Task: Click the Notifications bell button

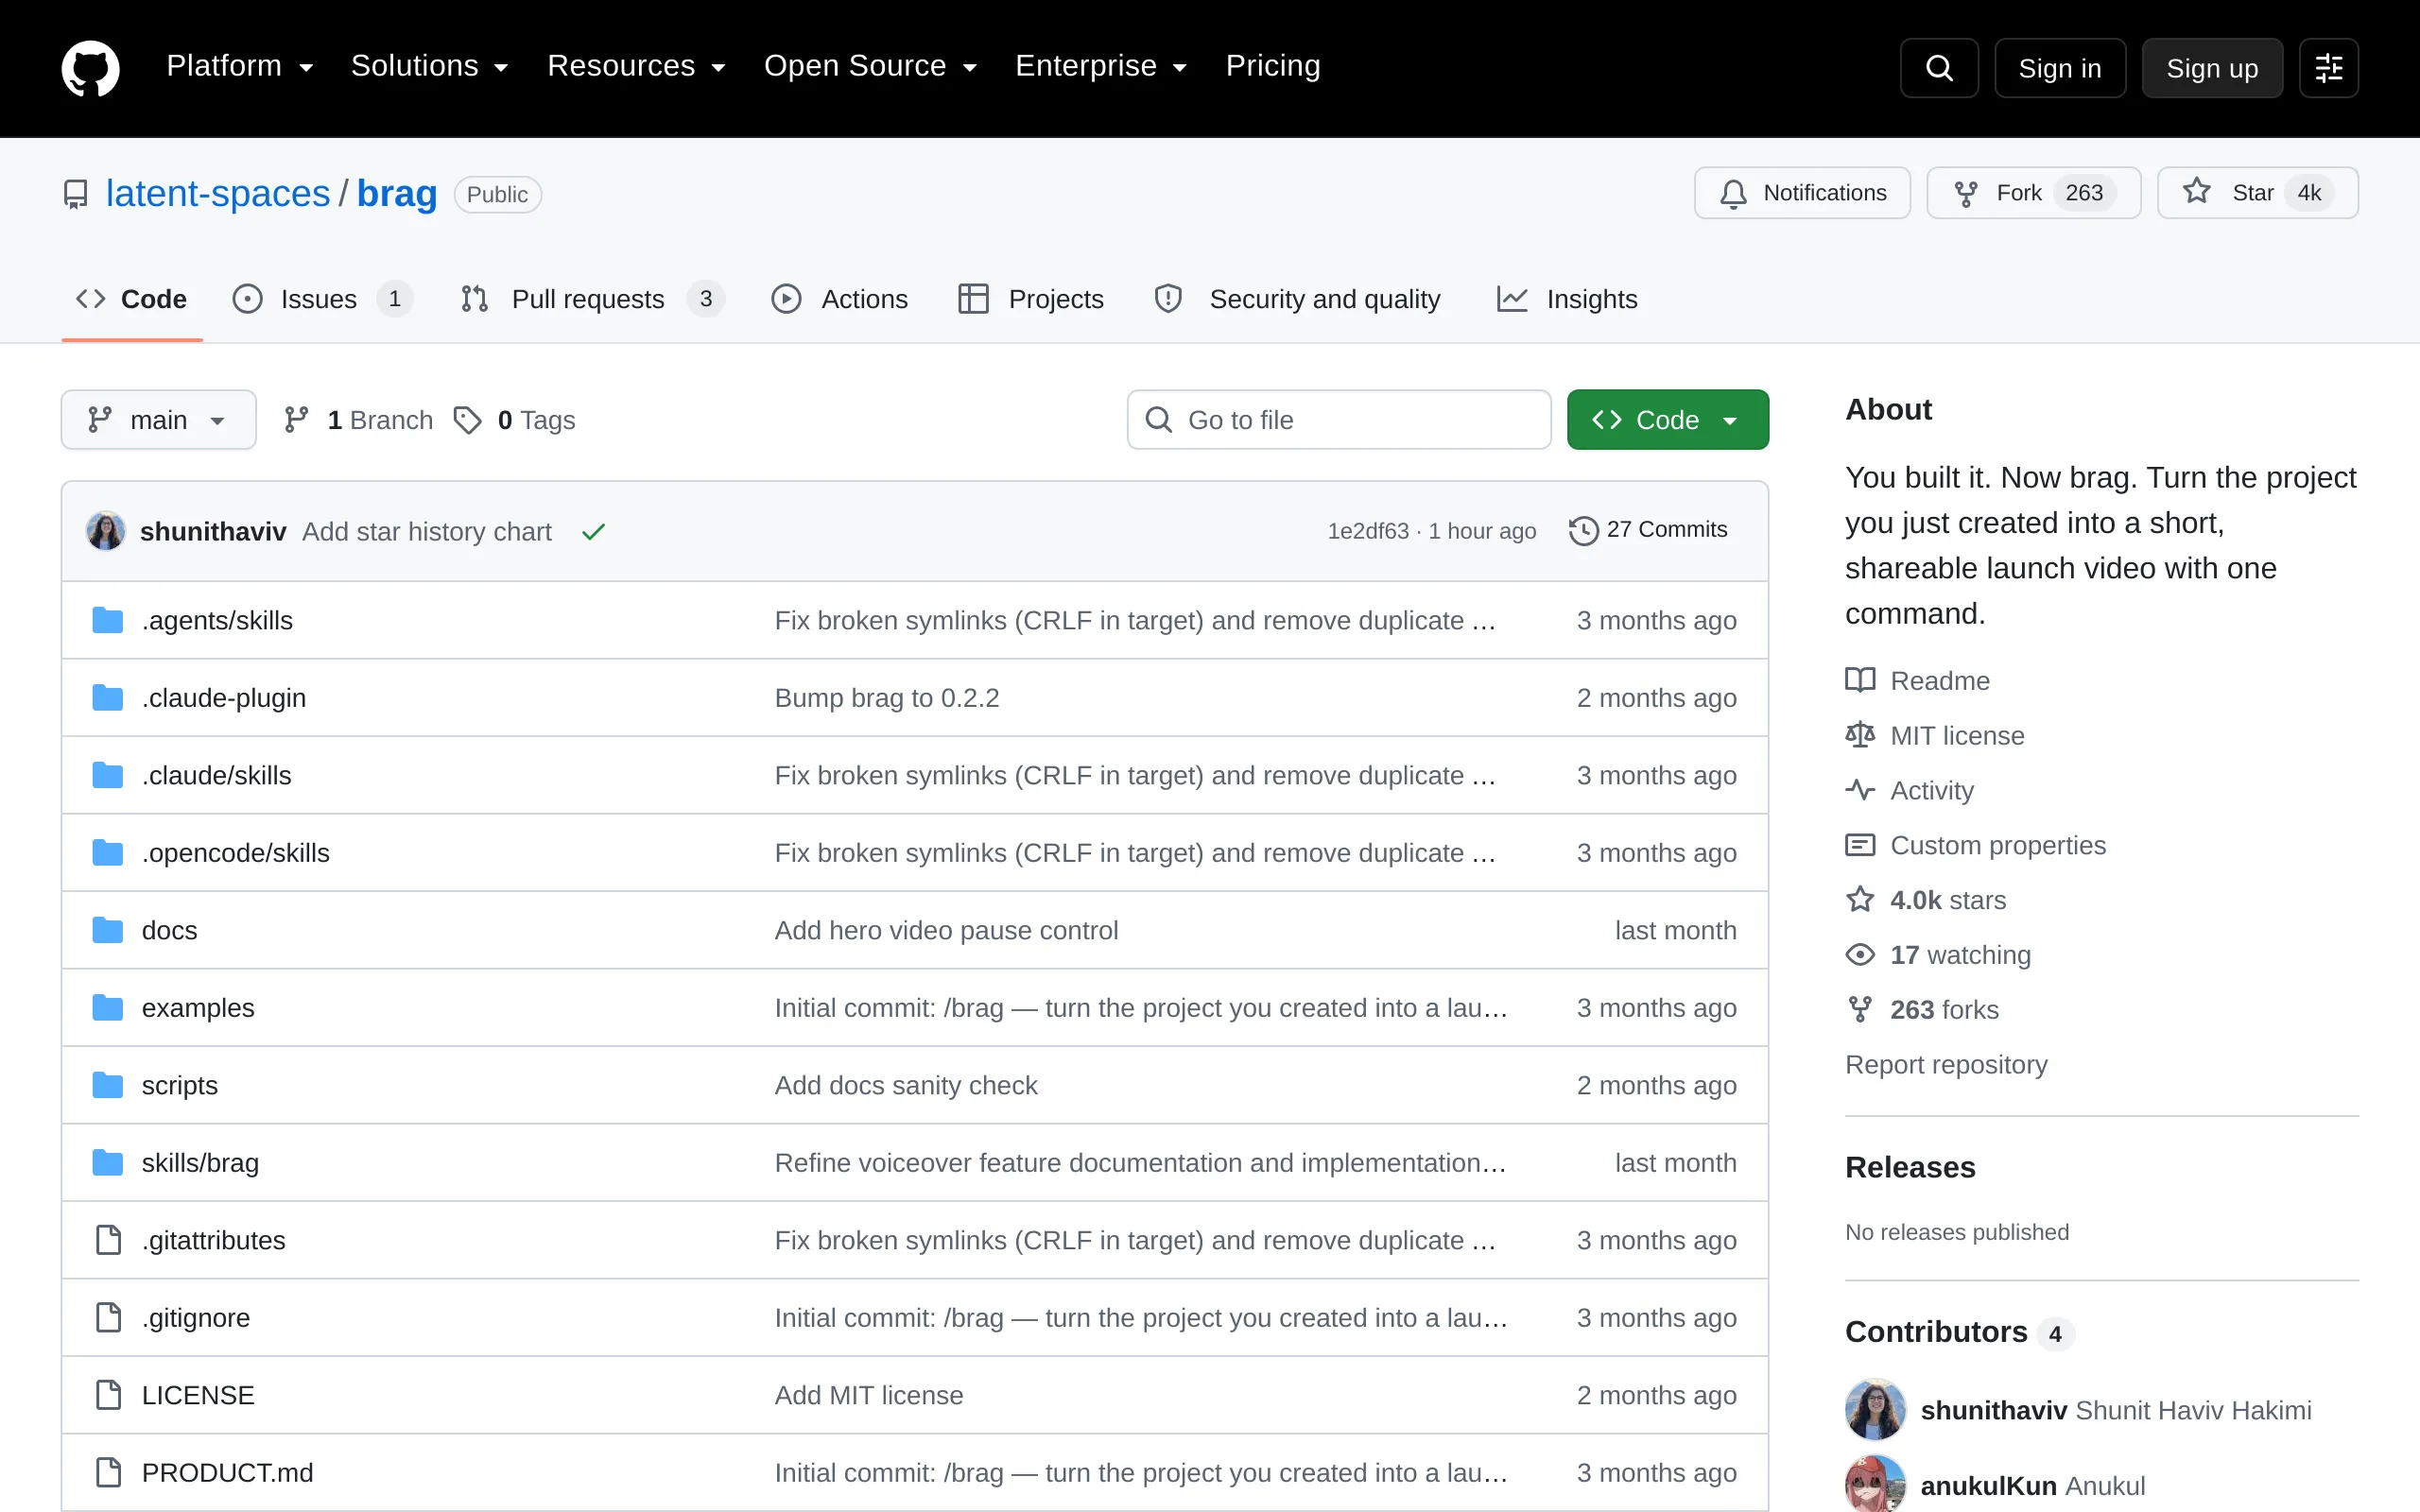Action: 1802,193
